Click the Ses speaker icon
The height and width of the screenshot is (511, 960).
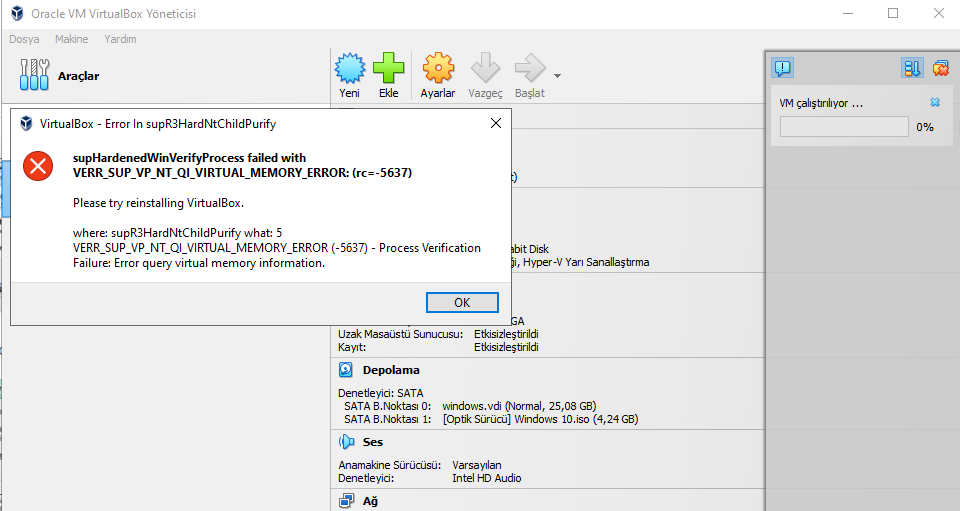click(346, 442)
